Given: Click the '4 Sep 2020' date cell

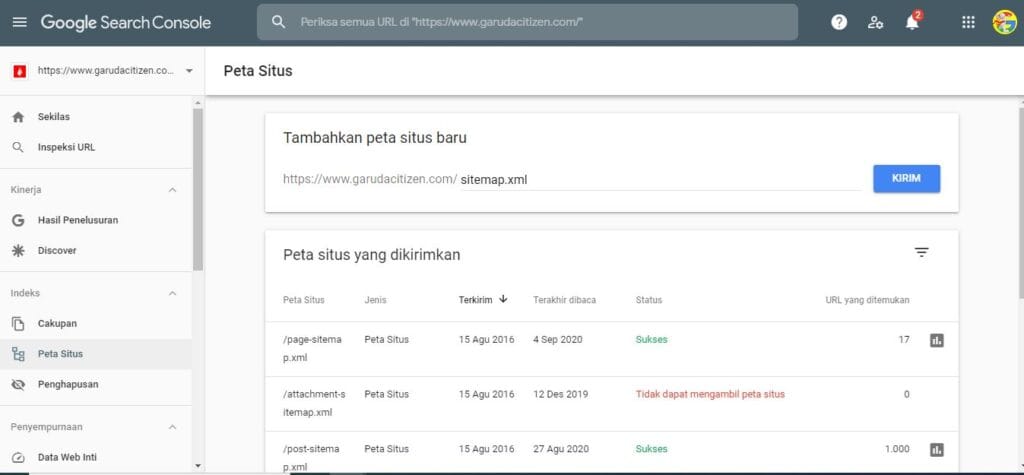Looking at the screenshot, I should 558,340.
